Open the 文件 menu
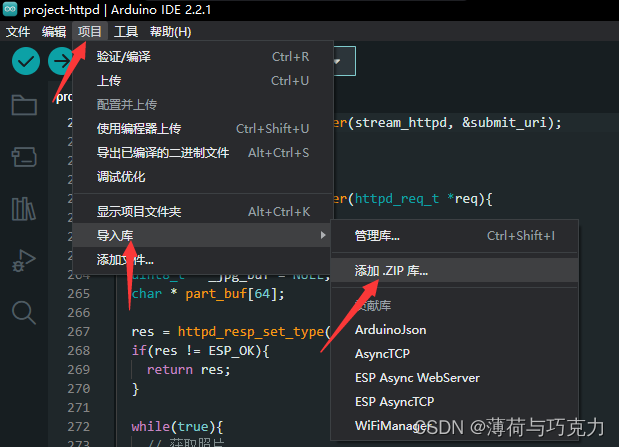 pos(18,32)
